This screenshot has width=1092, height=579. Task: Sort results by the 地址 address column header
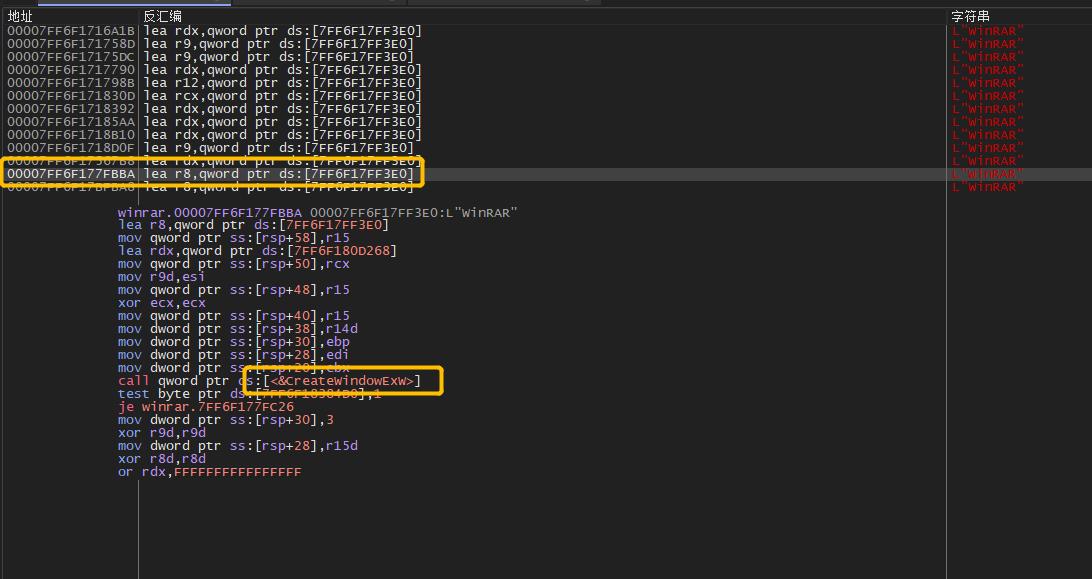pos(20,16)
